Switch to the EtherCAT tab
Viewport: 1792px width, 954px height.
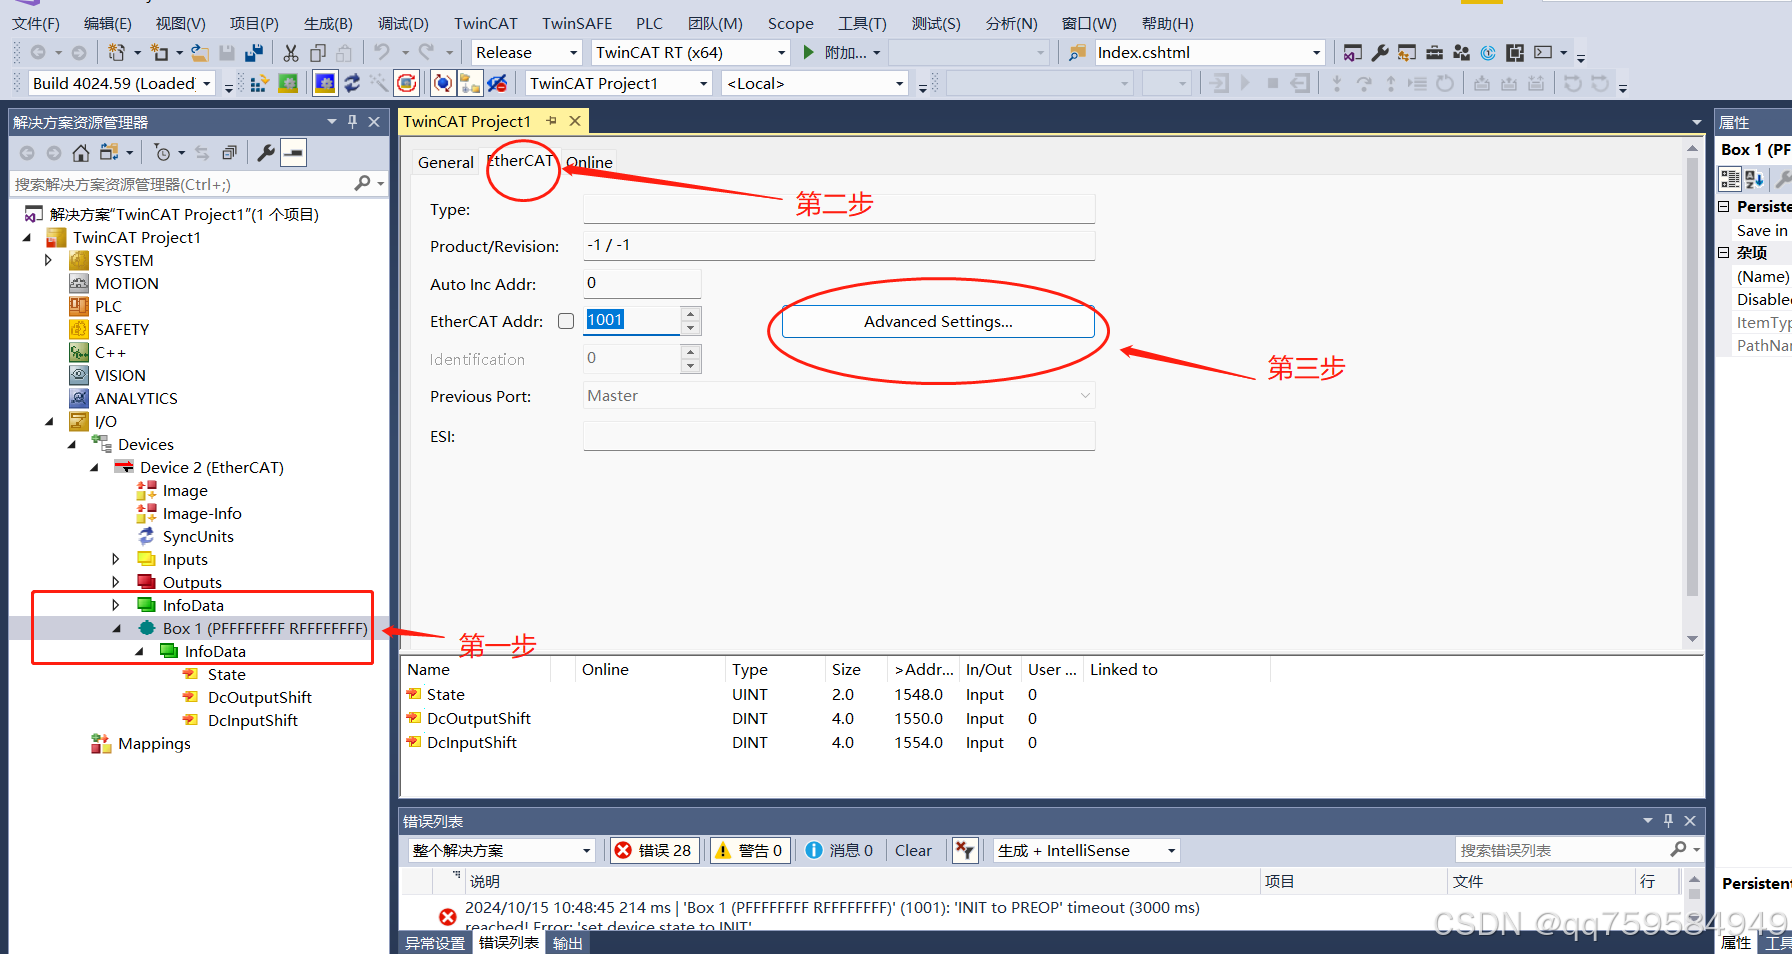point(520,161)
